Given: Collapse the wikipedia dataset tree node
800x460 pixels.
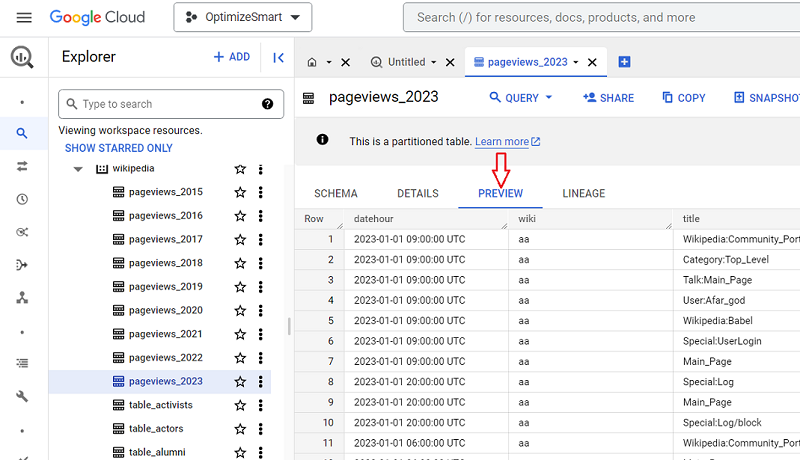Looking at the screenshot, I should tap(78, 169).
